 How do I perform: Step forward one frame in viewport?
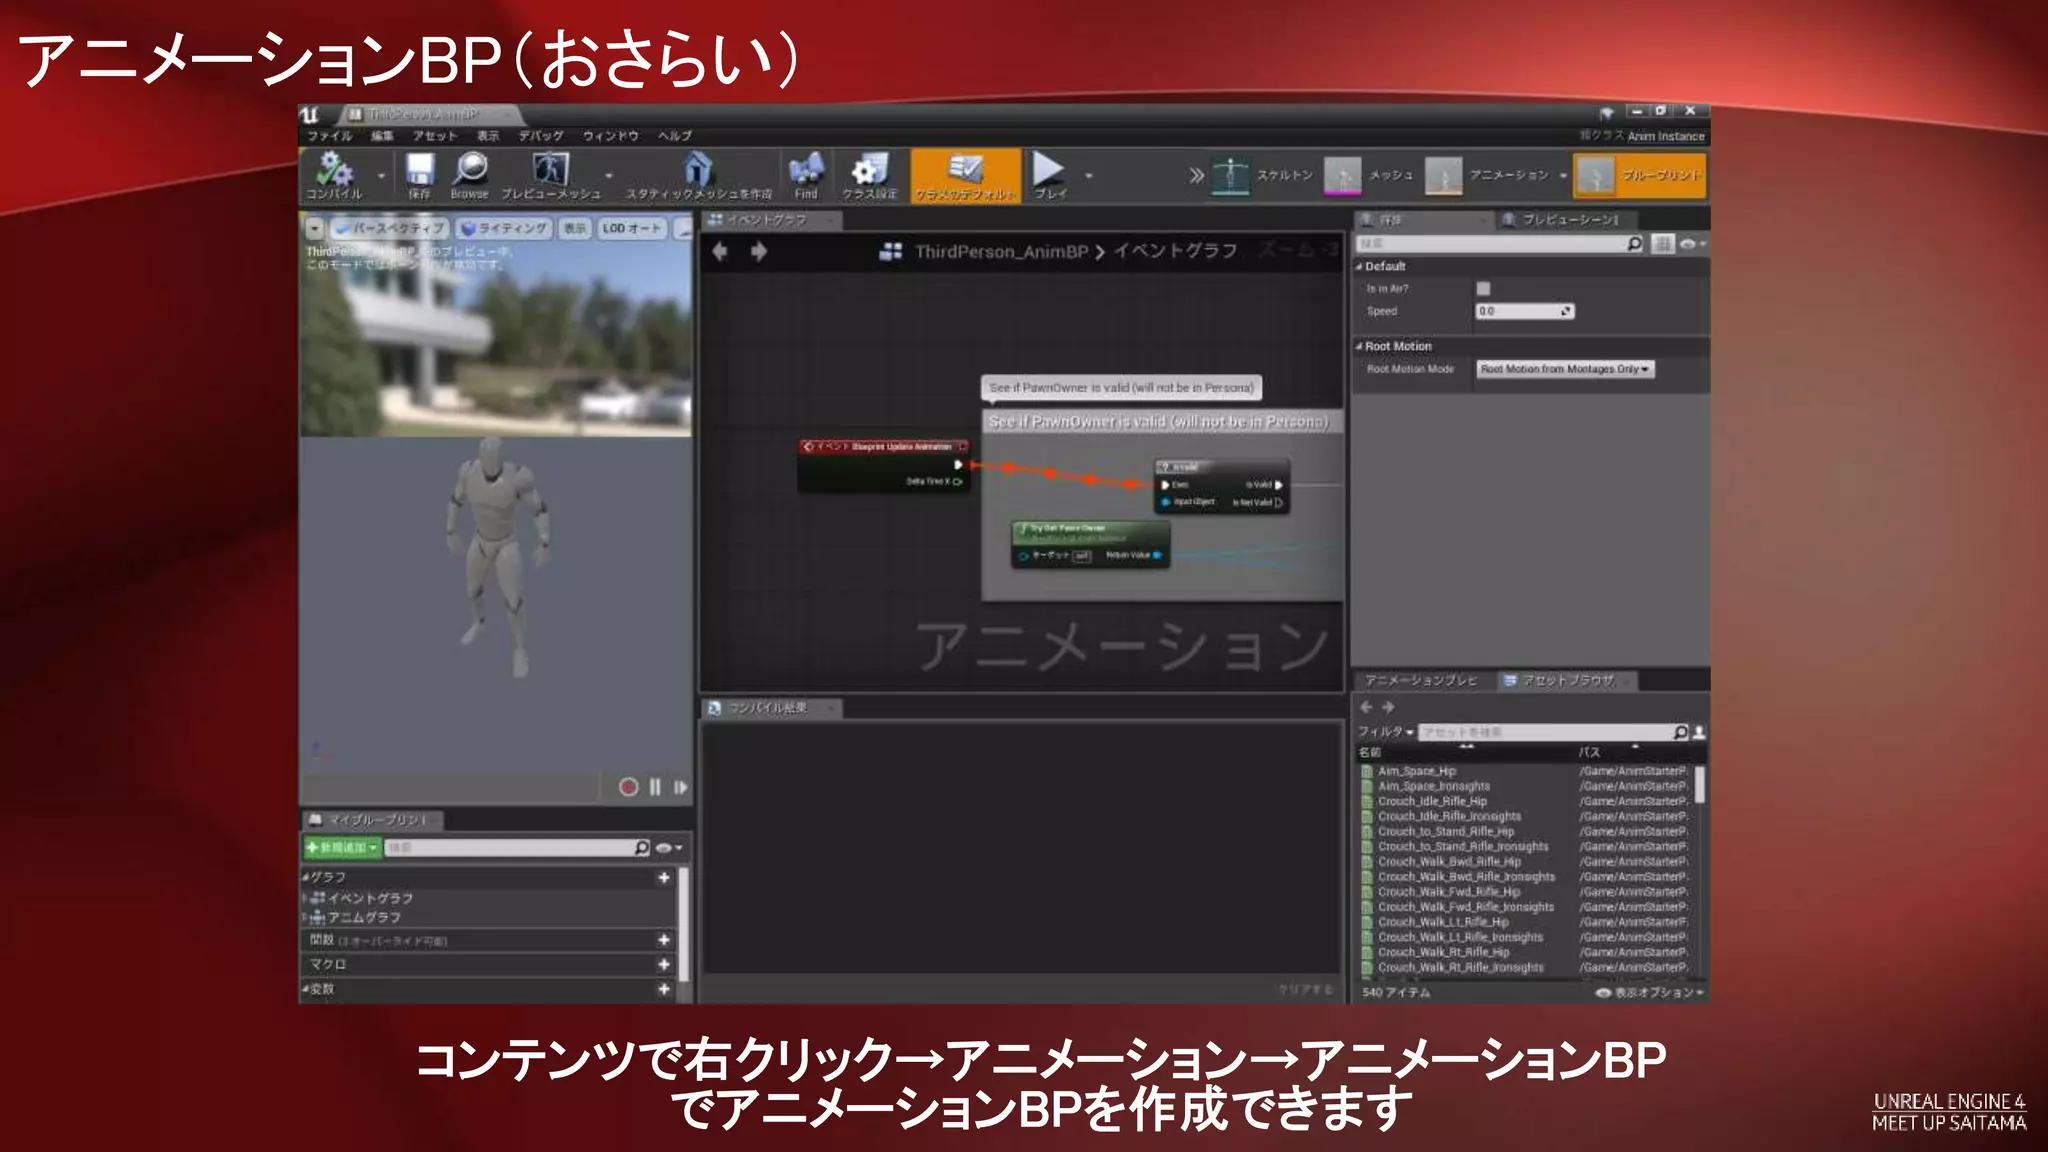point(680,787)
